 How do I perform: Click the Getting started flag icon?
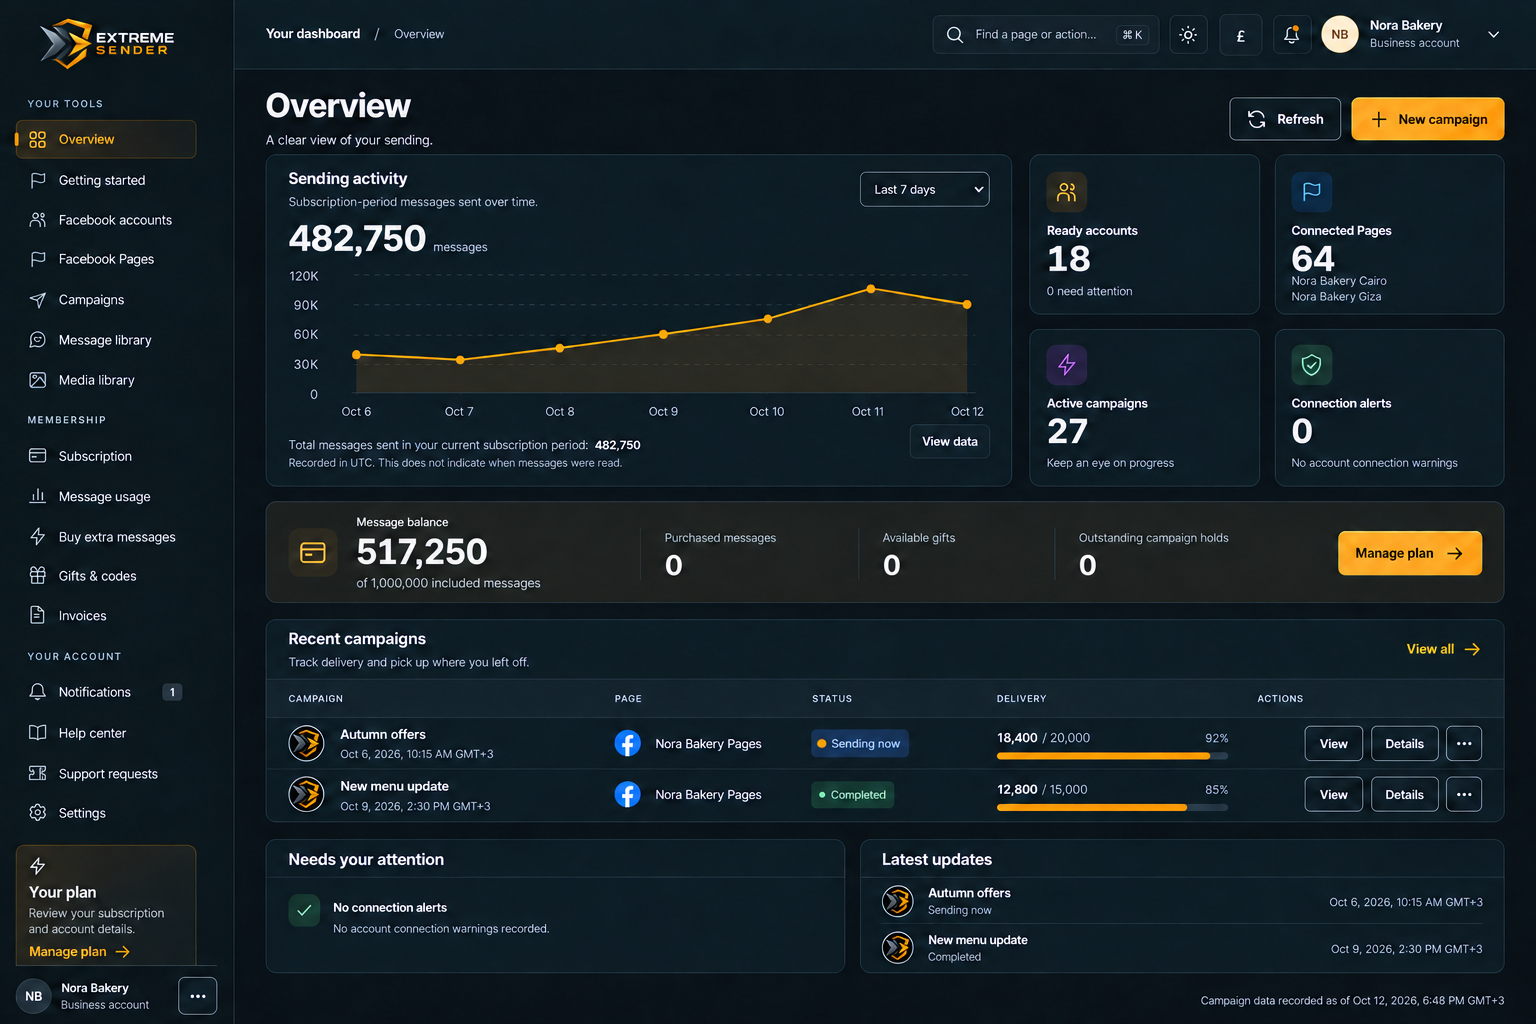pos(38,180)
